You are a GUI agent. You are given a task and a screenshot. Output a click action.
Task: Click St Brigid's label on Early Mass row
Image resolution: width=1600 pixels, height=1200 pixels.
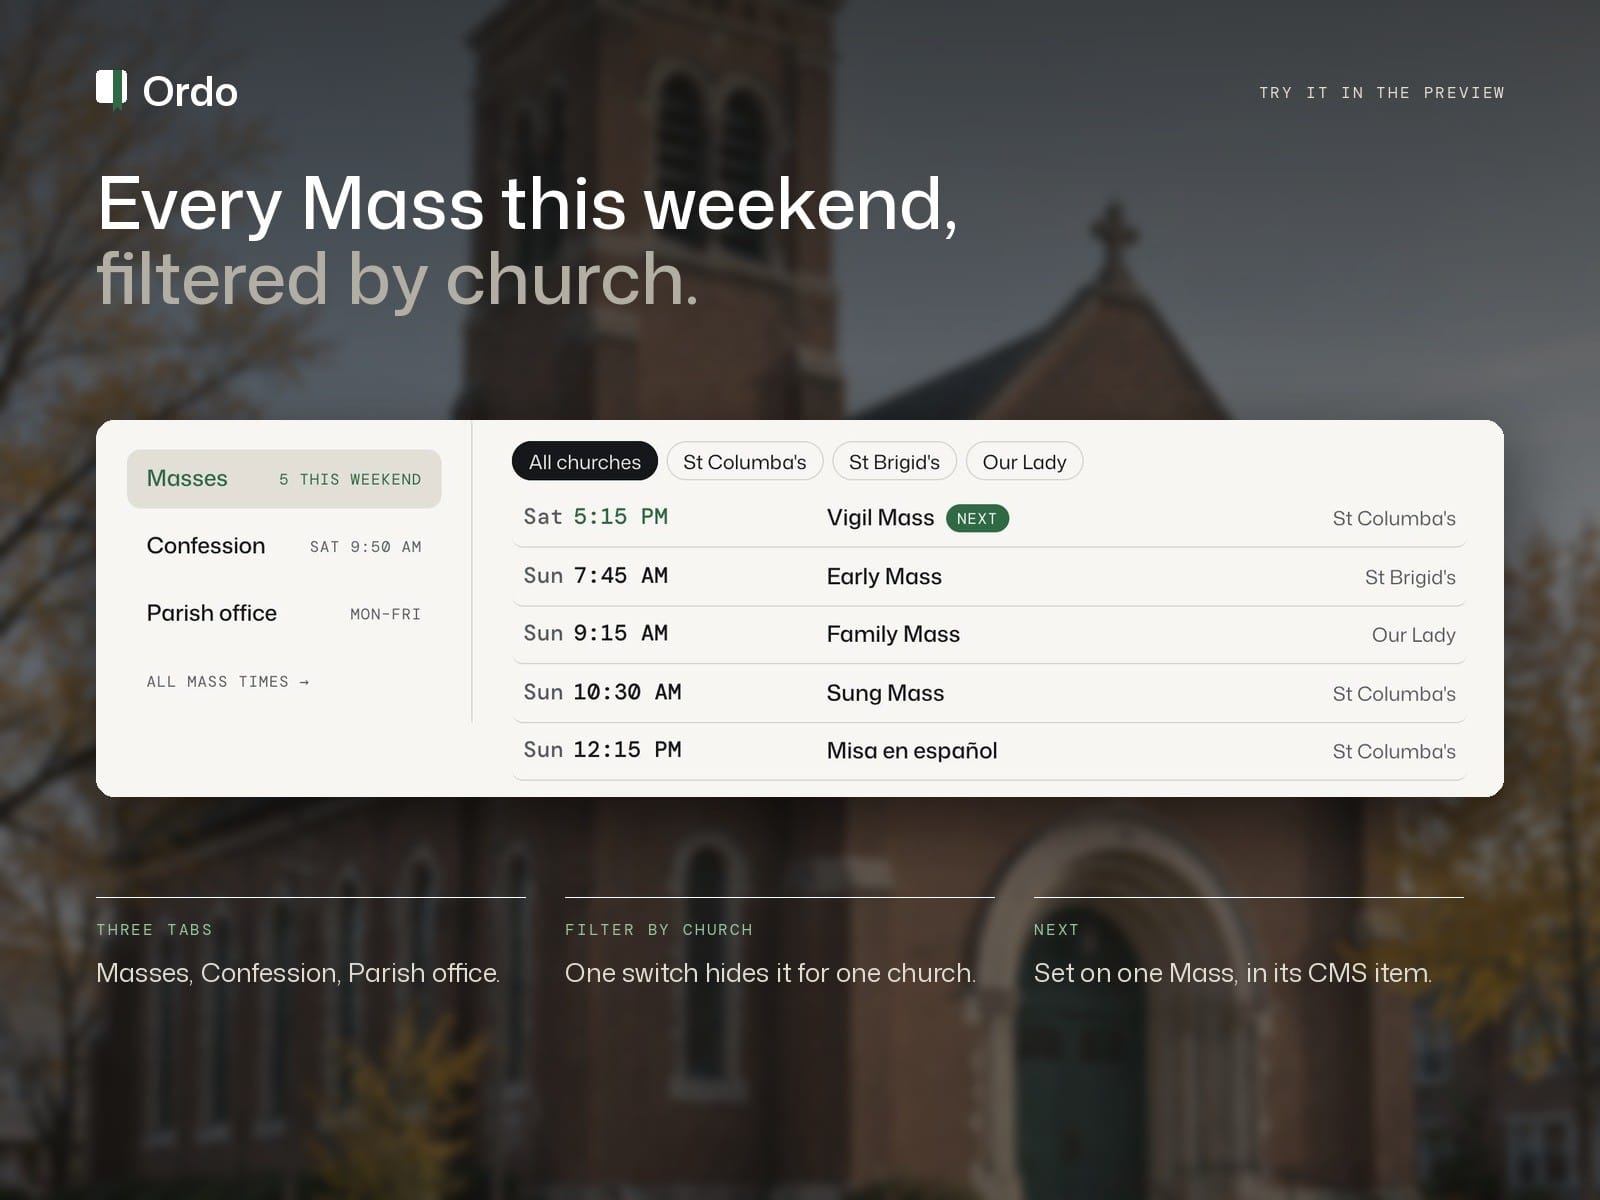coord(1410,577)
